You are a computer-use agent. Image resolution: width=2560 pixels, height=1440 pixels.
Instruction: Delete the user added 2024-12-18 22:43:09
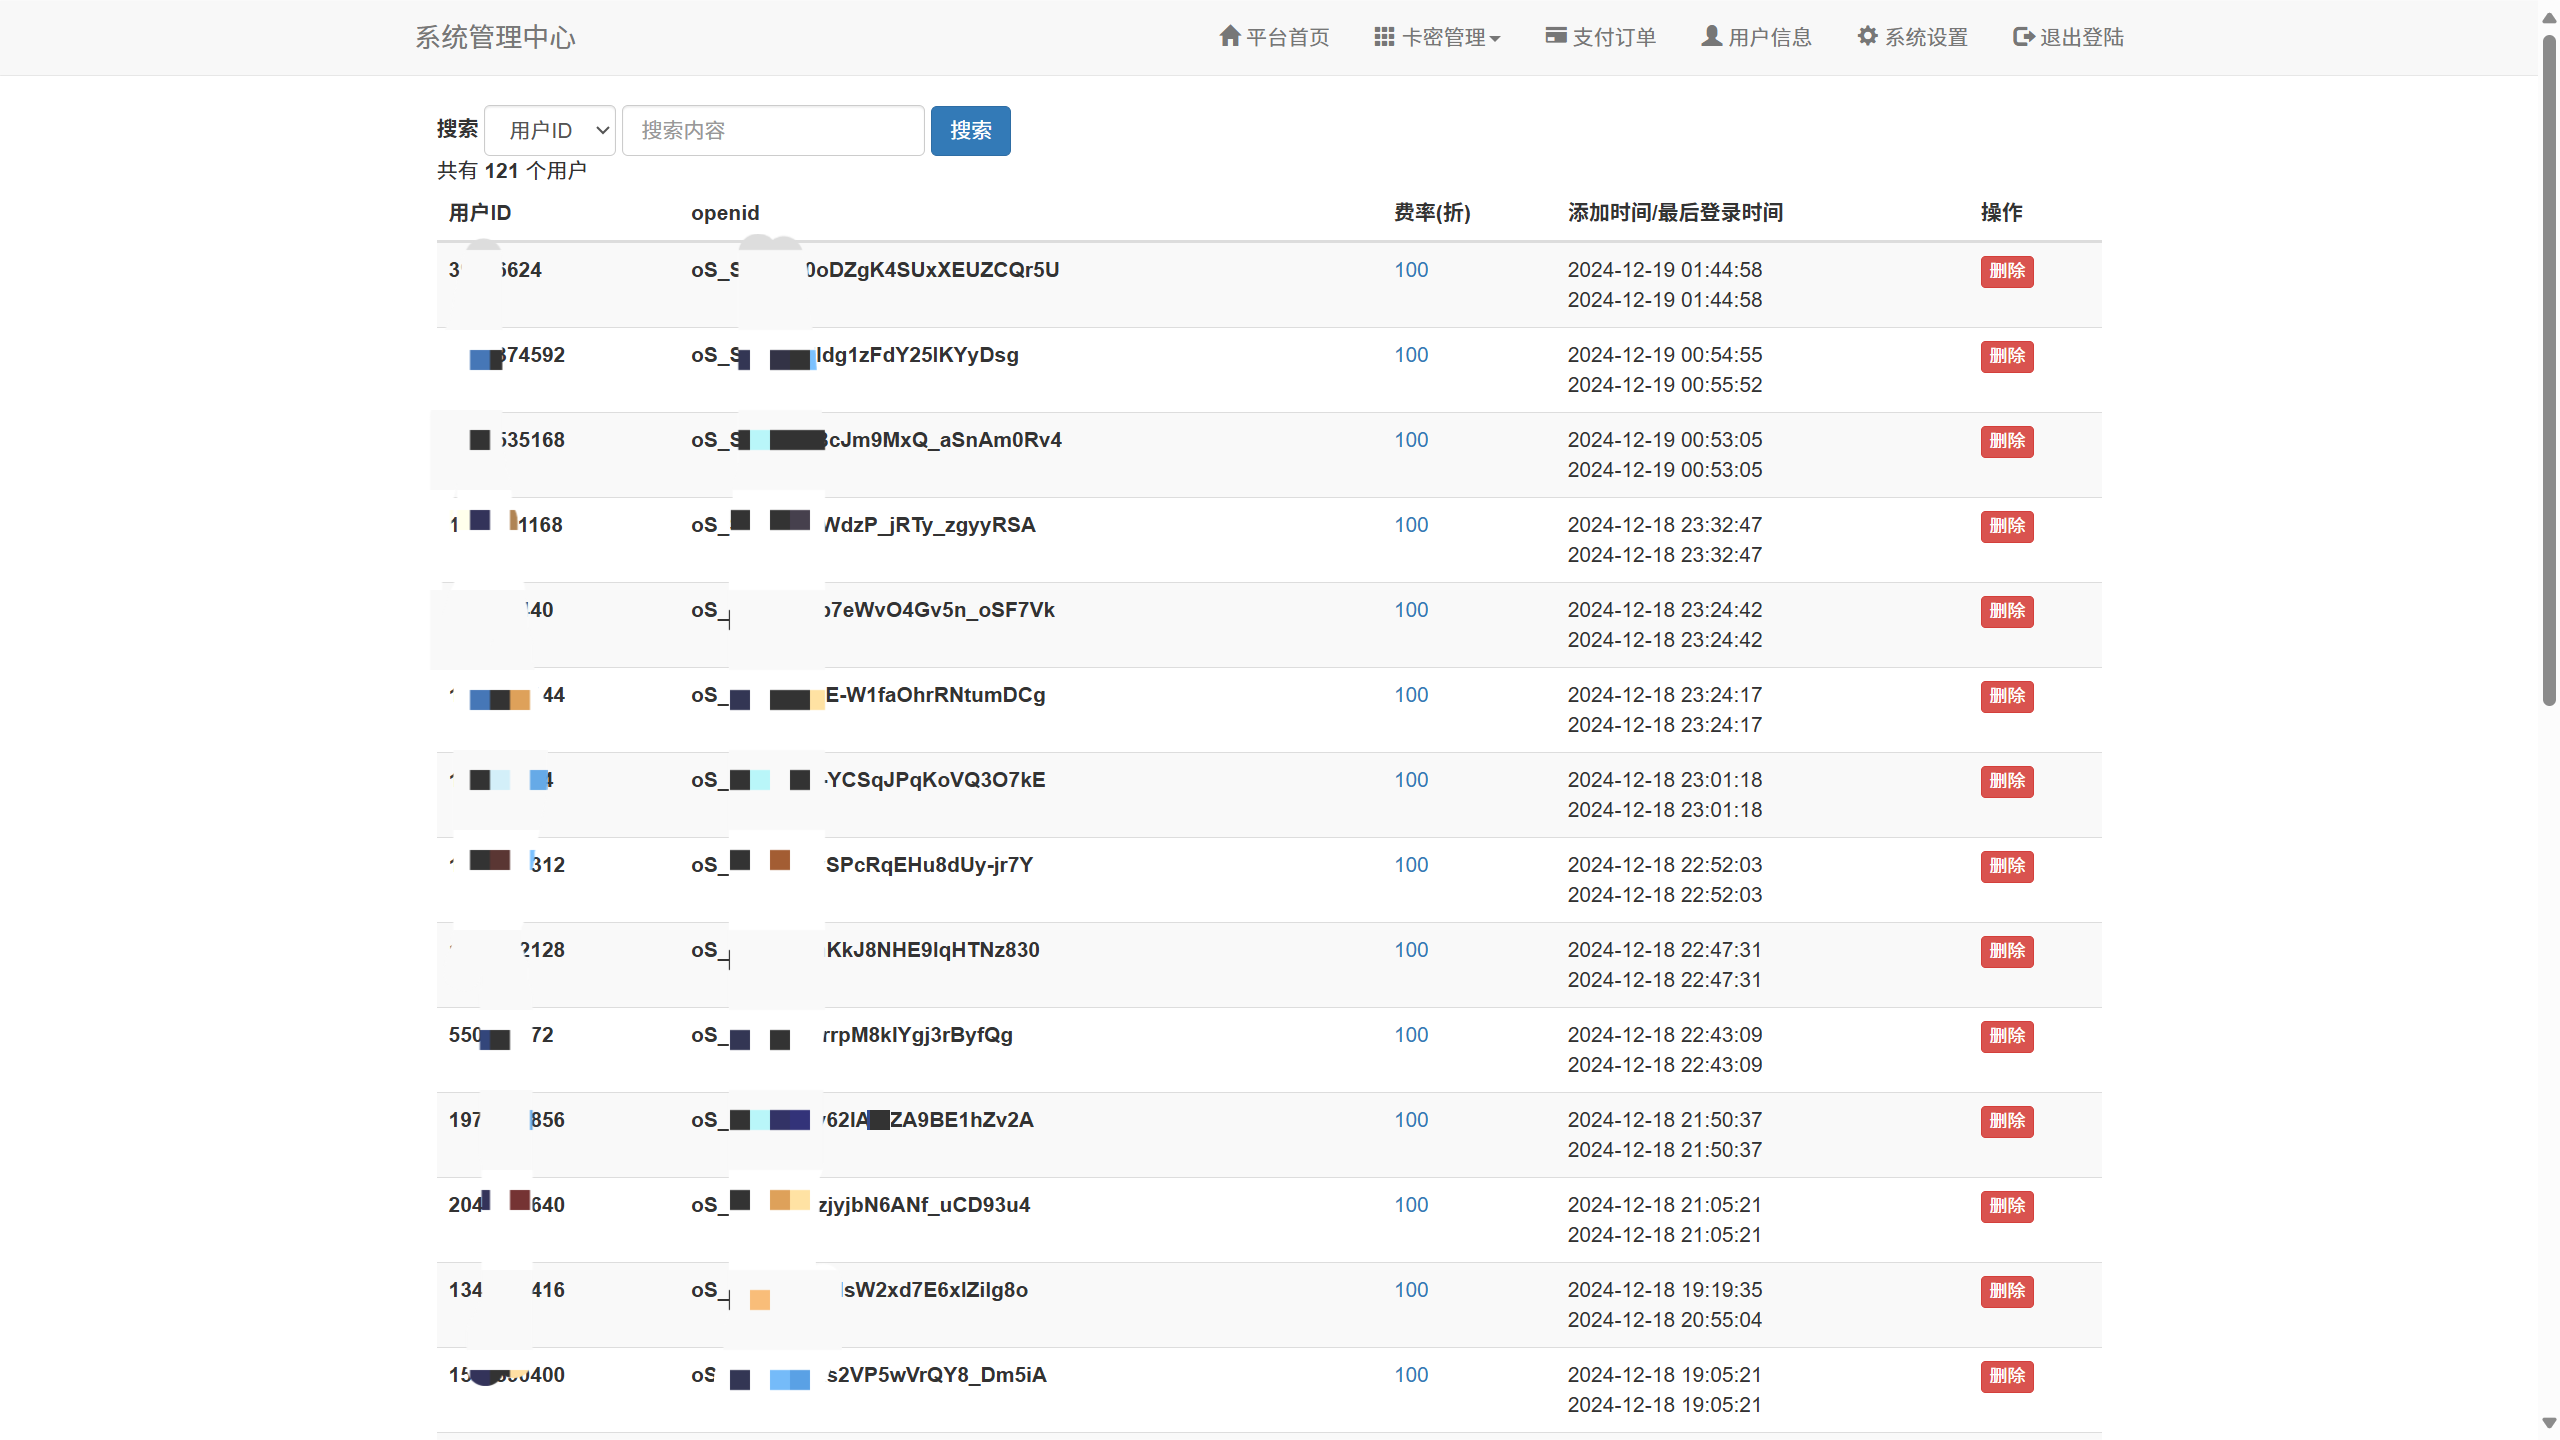pyautogui.click(x=2007, y=1036)
